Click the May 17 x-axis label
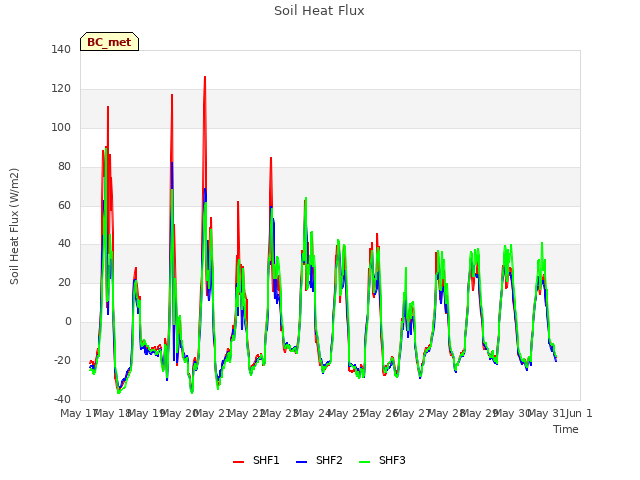This screenshot has width=640, height=480. click(x=78, y=413)
